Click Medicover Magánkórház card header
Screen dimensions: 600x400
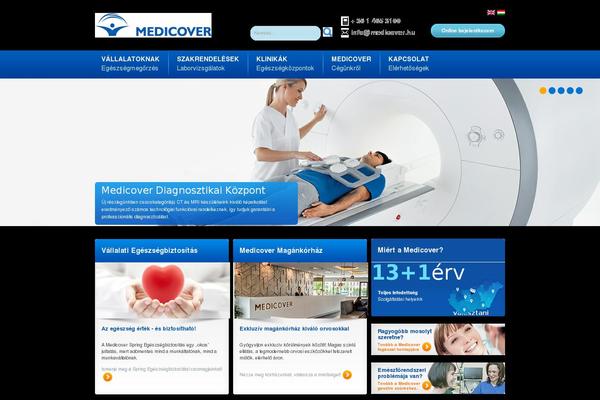point(300,250)
